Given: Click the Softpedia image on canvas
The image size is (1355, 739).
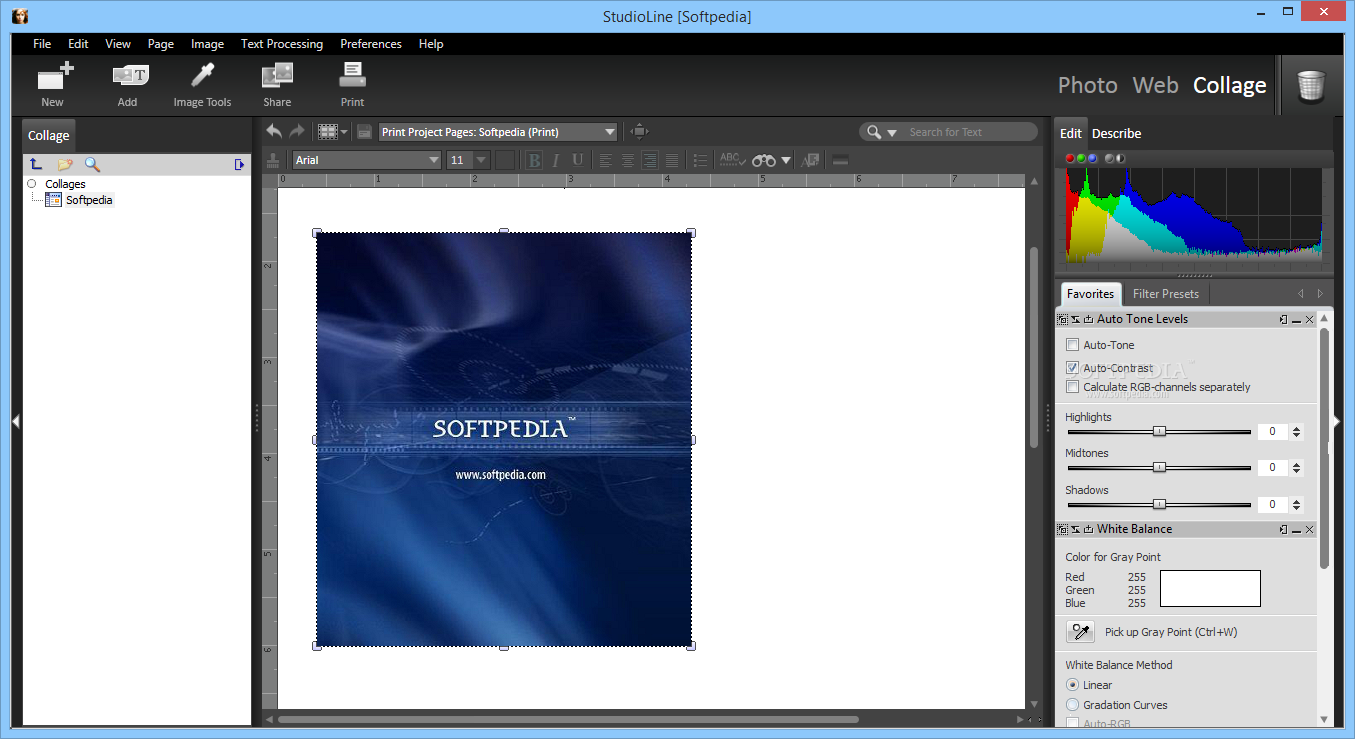Looking at the screenshot, I should click(x=504, y=439).
